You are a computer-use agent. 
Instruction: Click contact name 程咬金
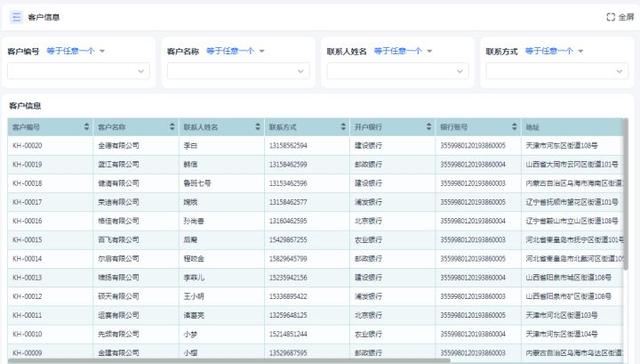pyautogui.click(x=194, y=259)
